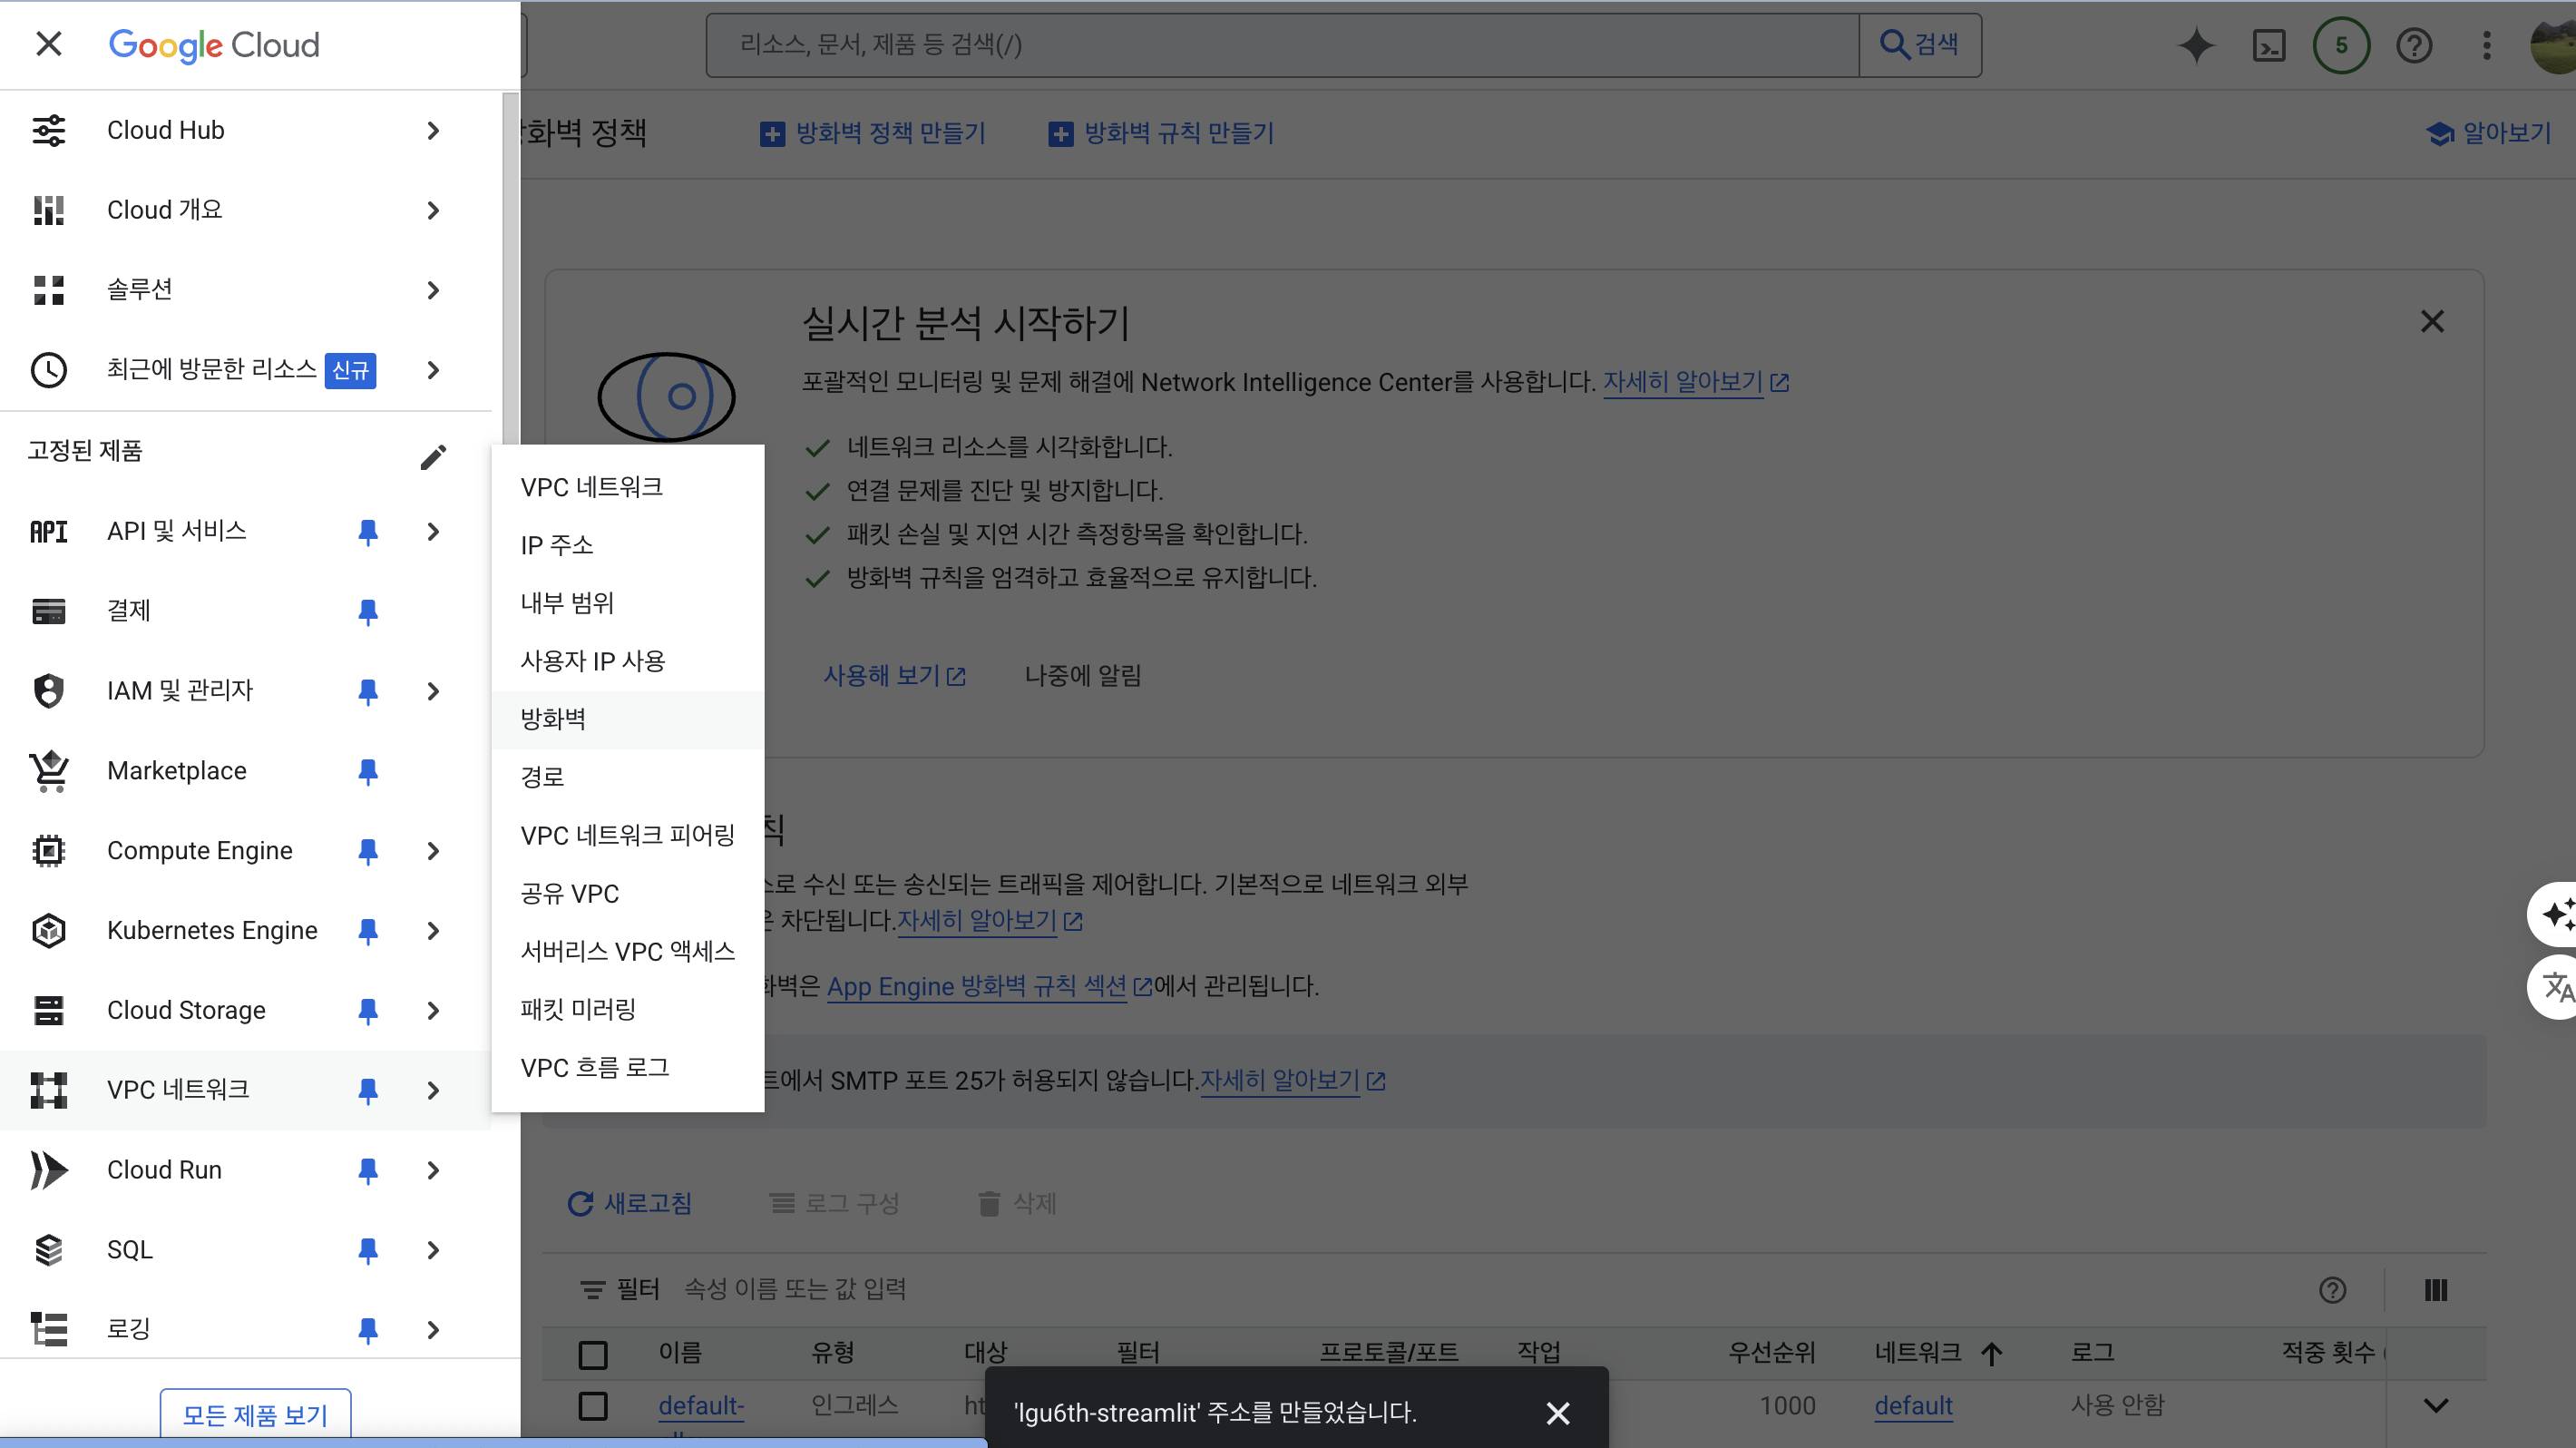Unpin IAM 및 관리자 pin toggle

click(x=368, y=692)
